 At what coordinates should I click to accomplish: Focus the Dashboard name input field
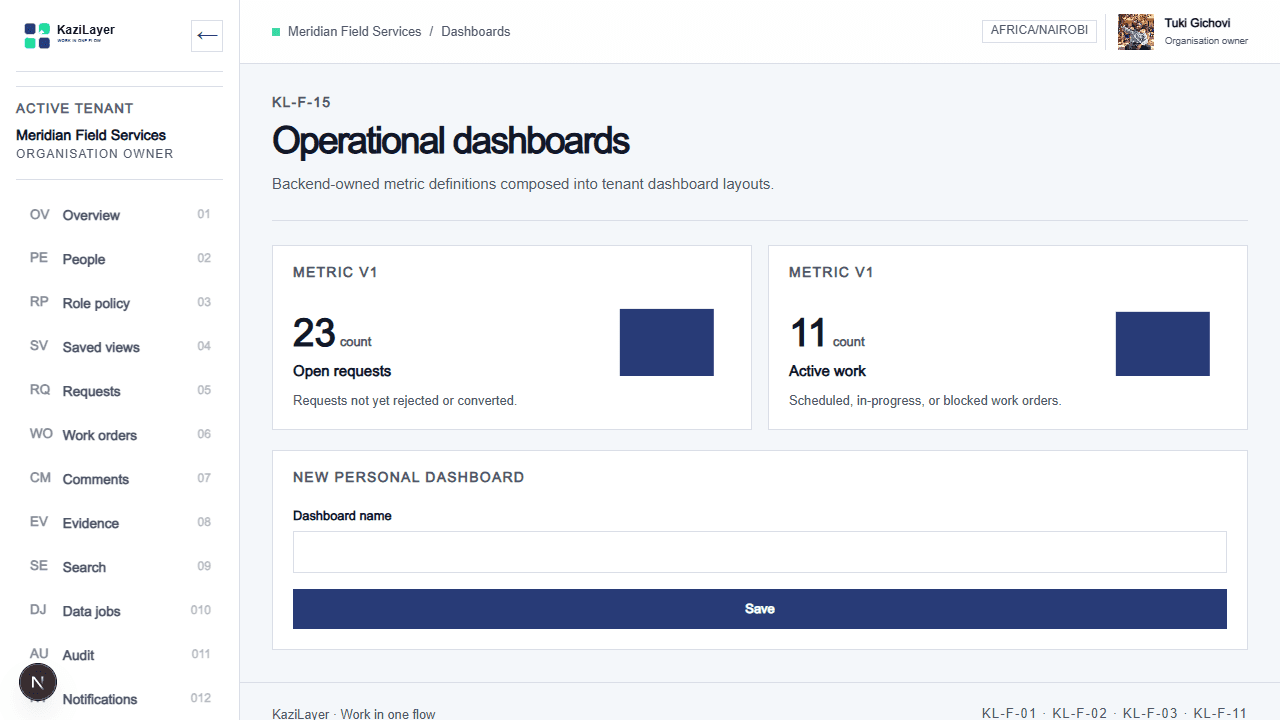760,552
